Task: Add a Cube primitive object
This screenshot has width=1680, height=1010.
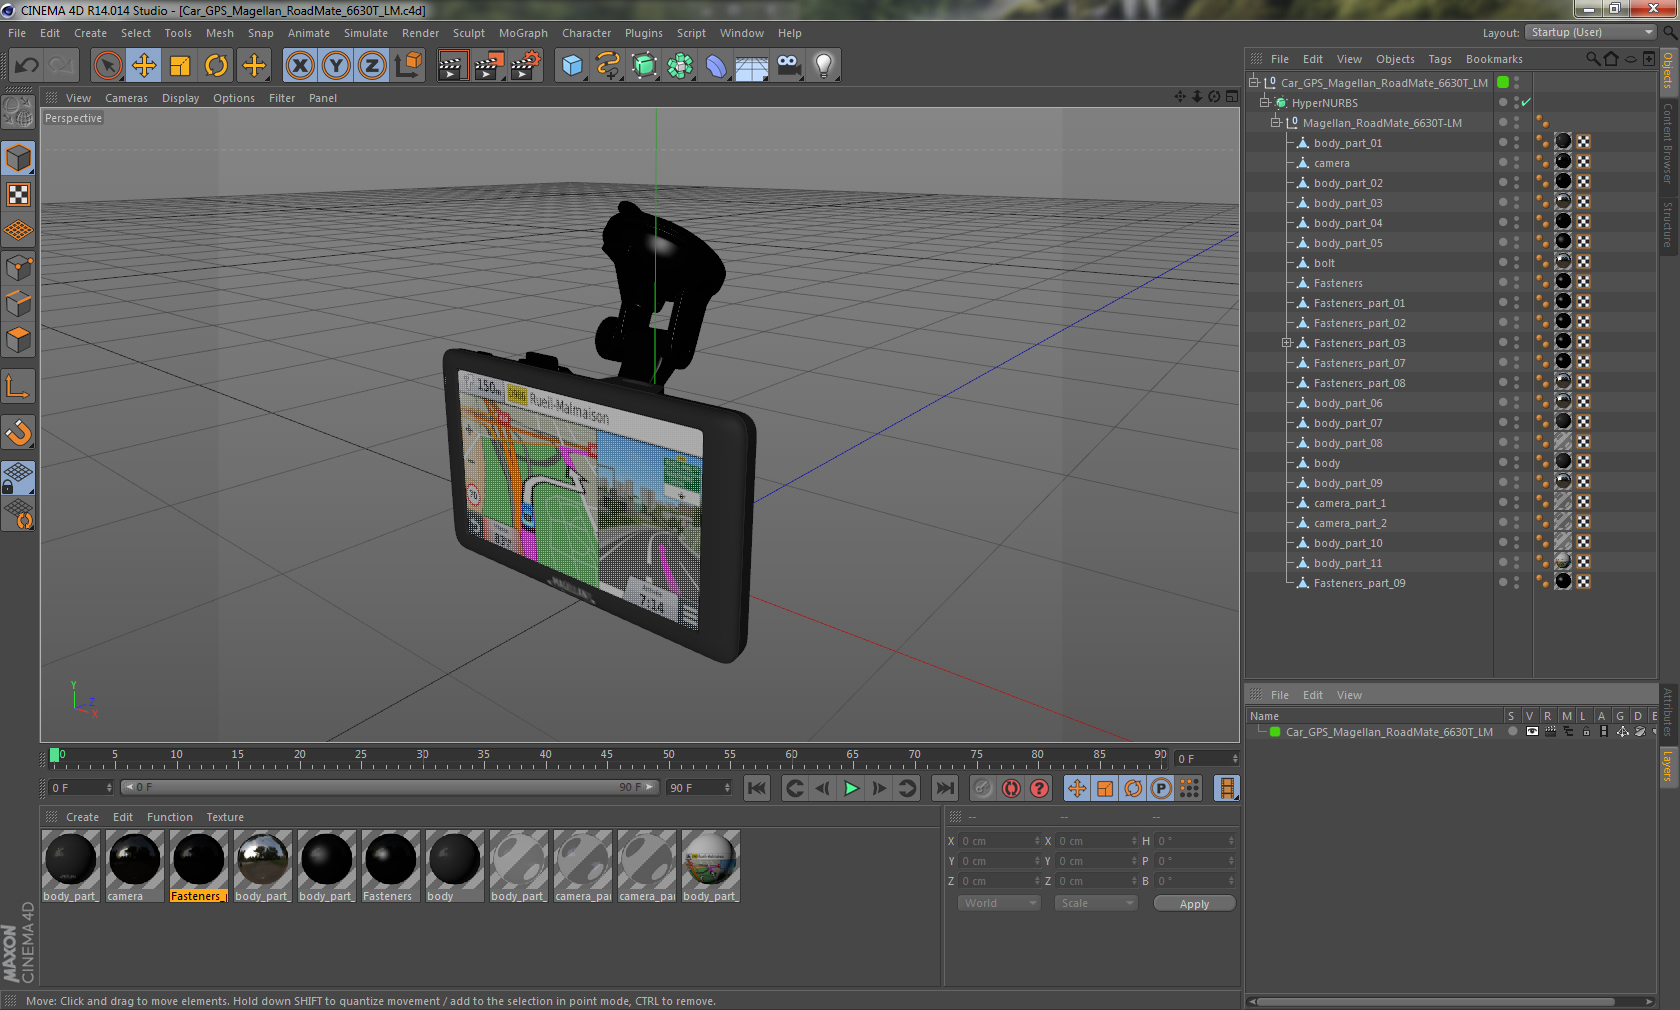Action: (572, 66)
